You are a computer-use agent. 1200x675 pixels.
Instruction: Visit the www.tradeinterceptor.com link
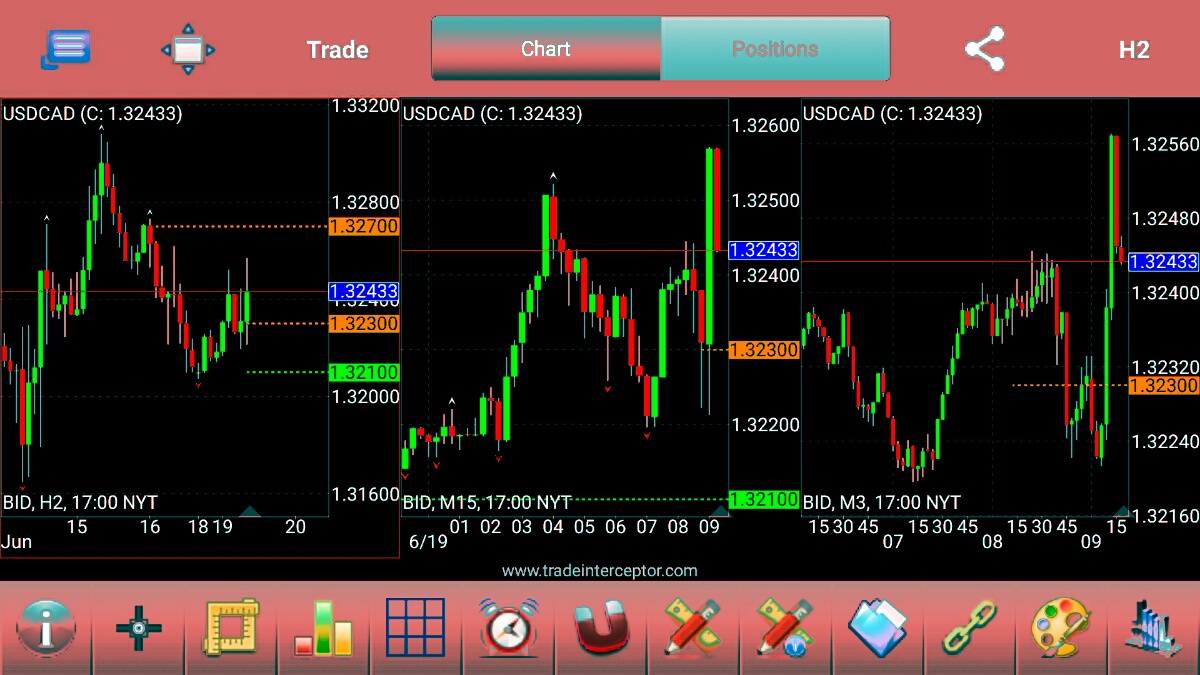[600, 571]
